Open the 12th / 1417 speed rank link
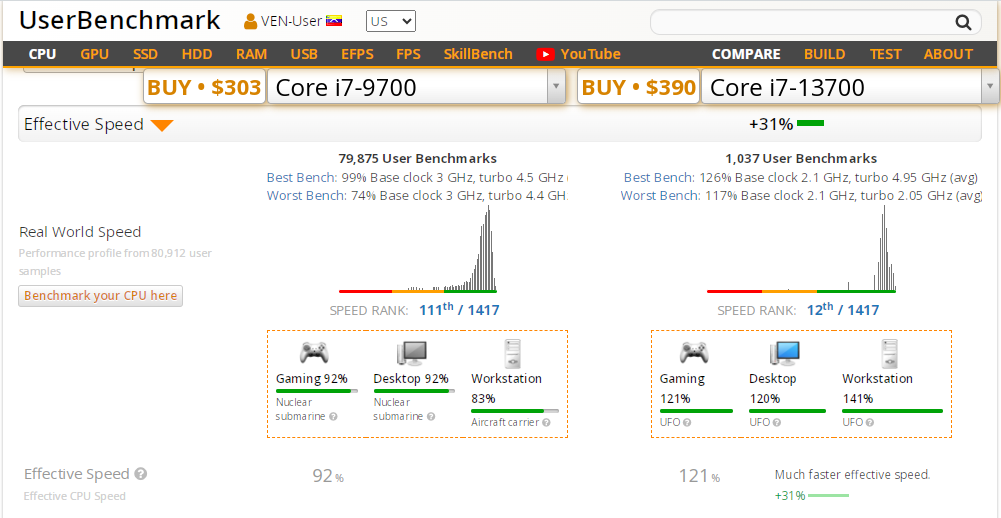This screenshot has height=518, width=1001. tap(843, 310)
